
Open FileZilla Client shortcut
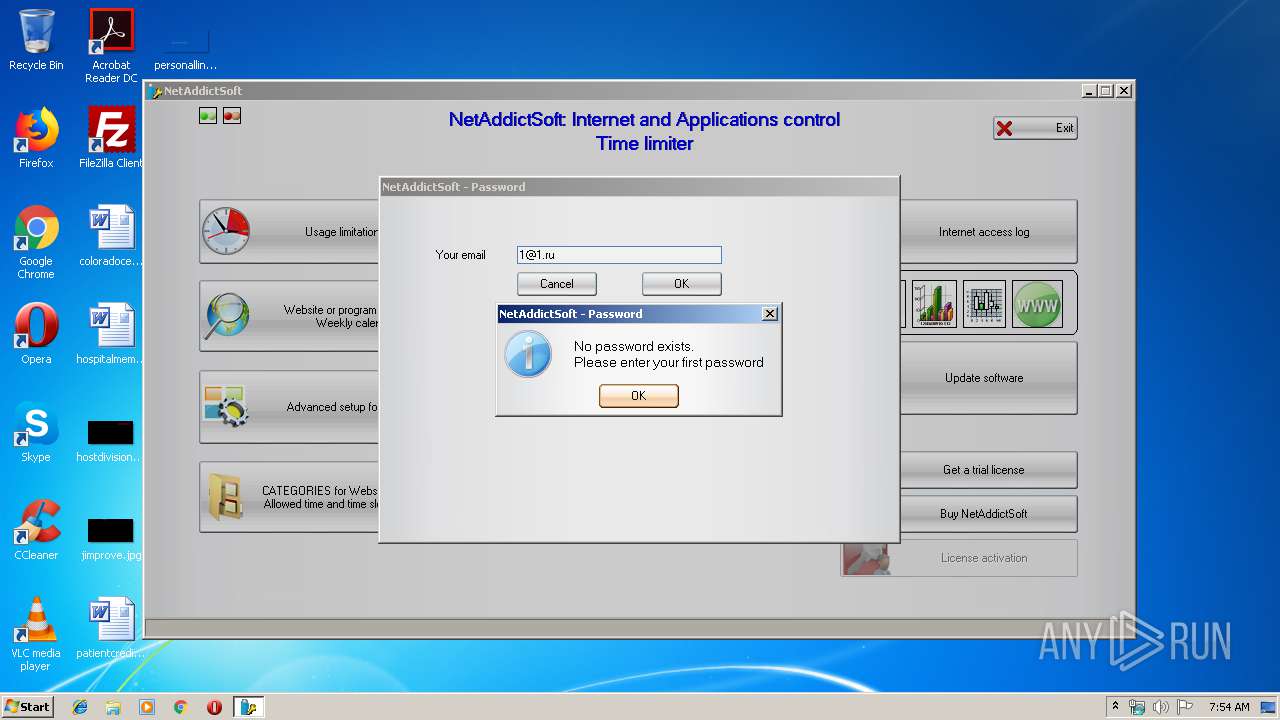(x=111, y=138)
